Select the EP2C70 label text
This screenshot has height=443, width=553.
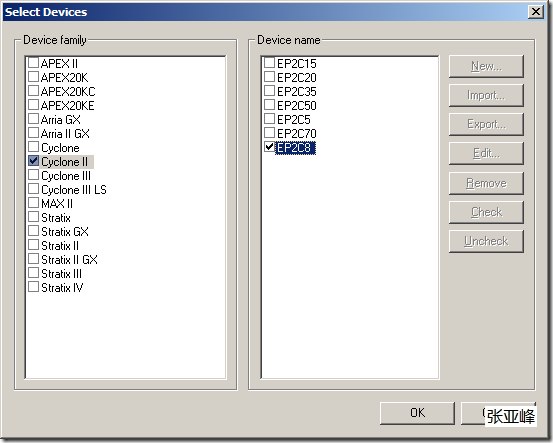point(297,134)
